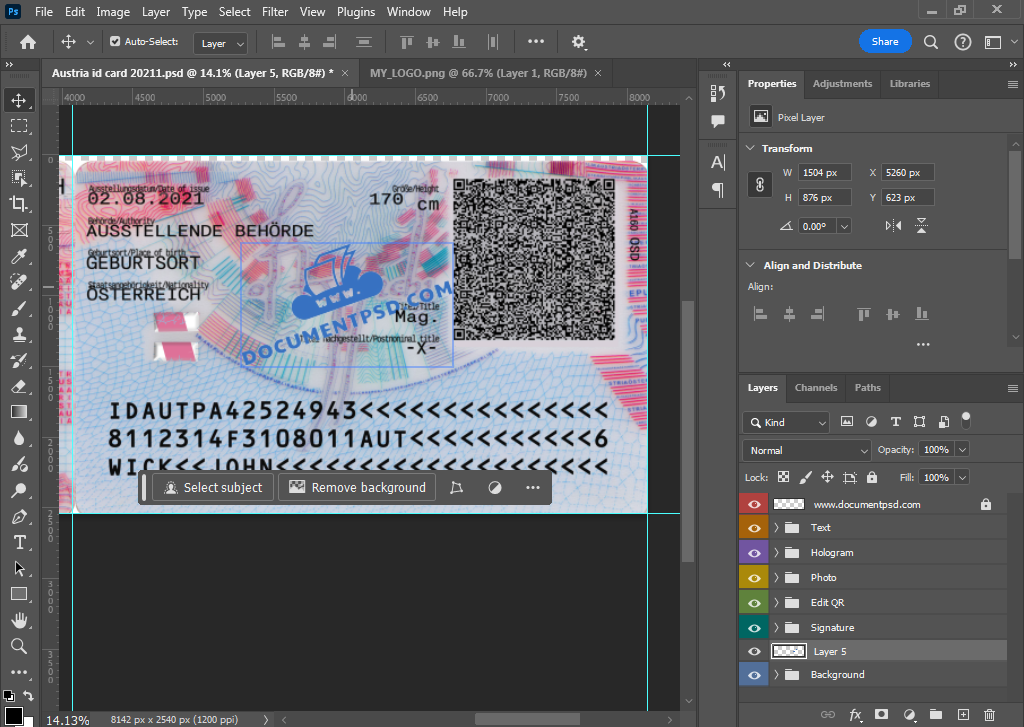This screenshot has width=1024, height=727.
Task: Toggle the link width and height button
Action: (760, 185)
